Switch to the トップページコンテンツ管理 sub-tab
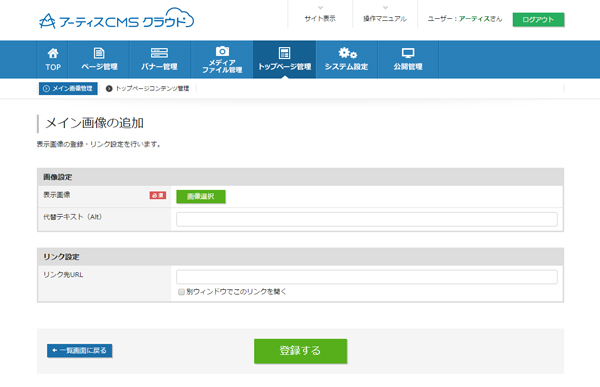Screen dimensions: 600x387 click(148, 88)
